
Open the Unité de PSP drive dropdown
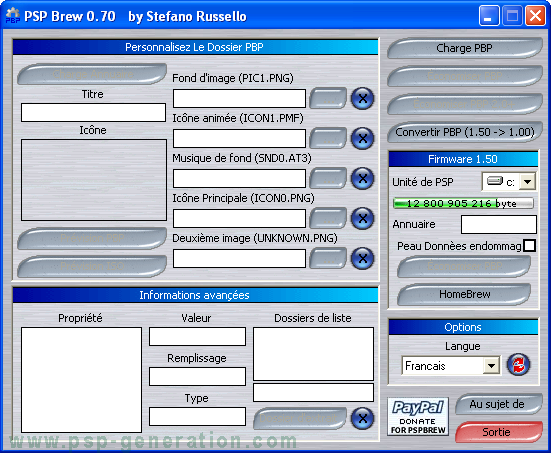[527, 182]
